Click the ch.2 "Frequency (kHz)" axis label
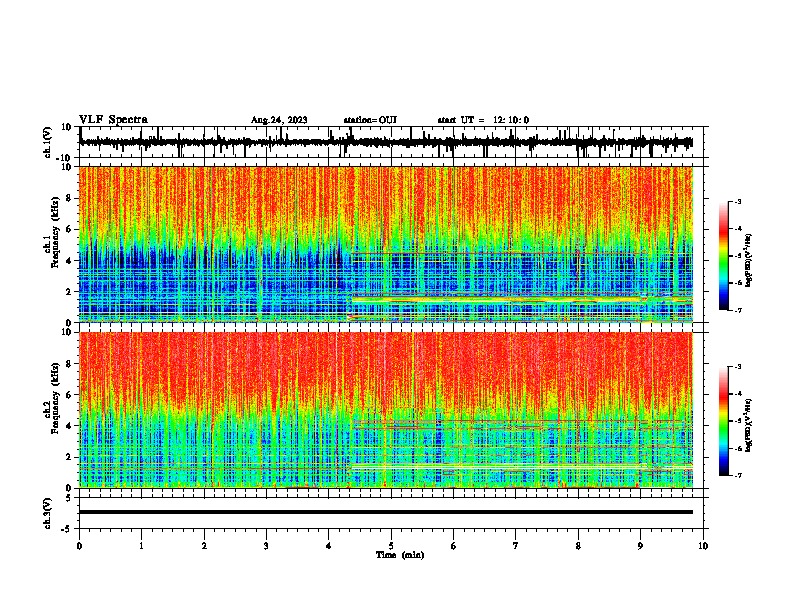The height and width of the screenshot is (612, 792). pyautogui.click(x=55, y=397)
